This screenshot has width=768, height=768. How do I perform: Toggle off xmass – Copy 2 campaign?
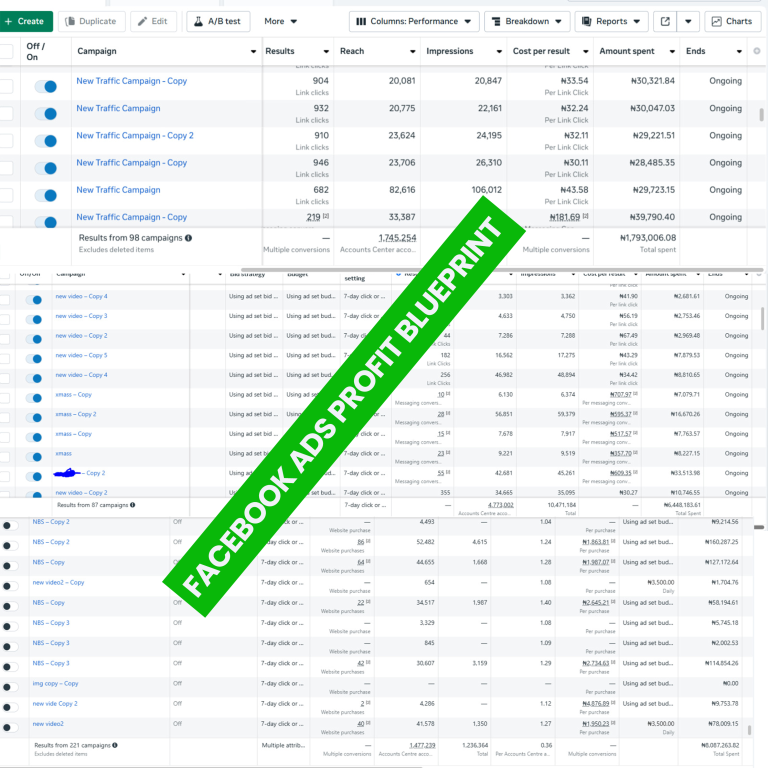[x=34, y=417]
